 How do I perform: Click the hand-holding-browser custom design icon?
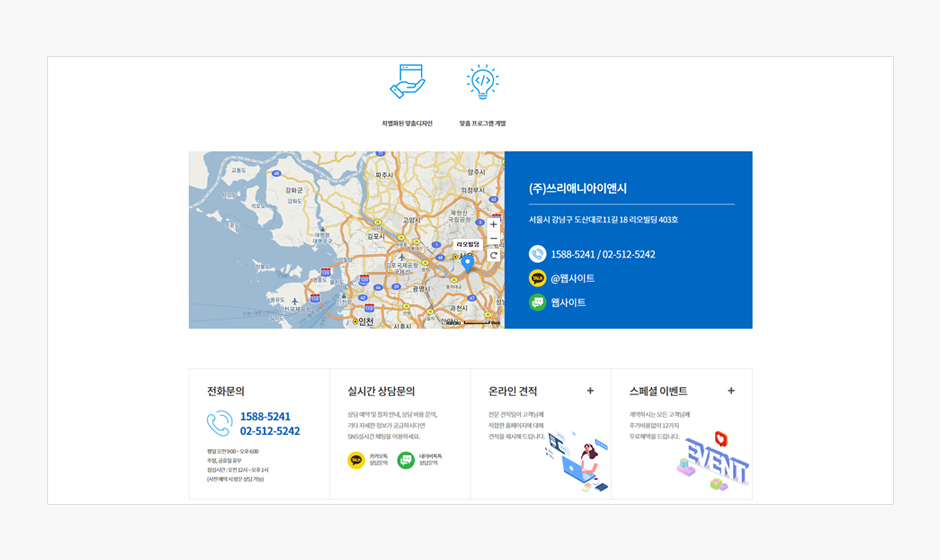tap(408, 82)
